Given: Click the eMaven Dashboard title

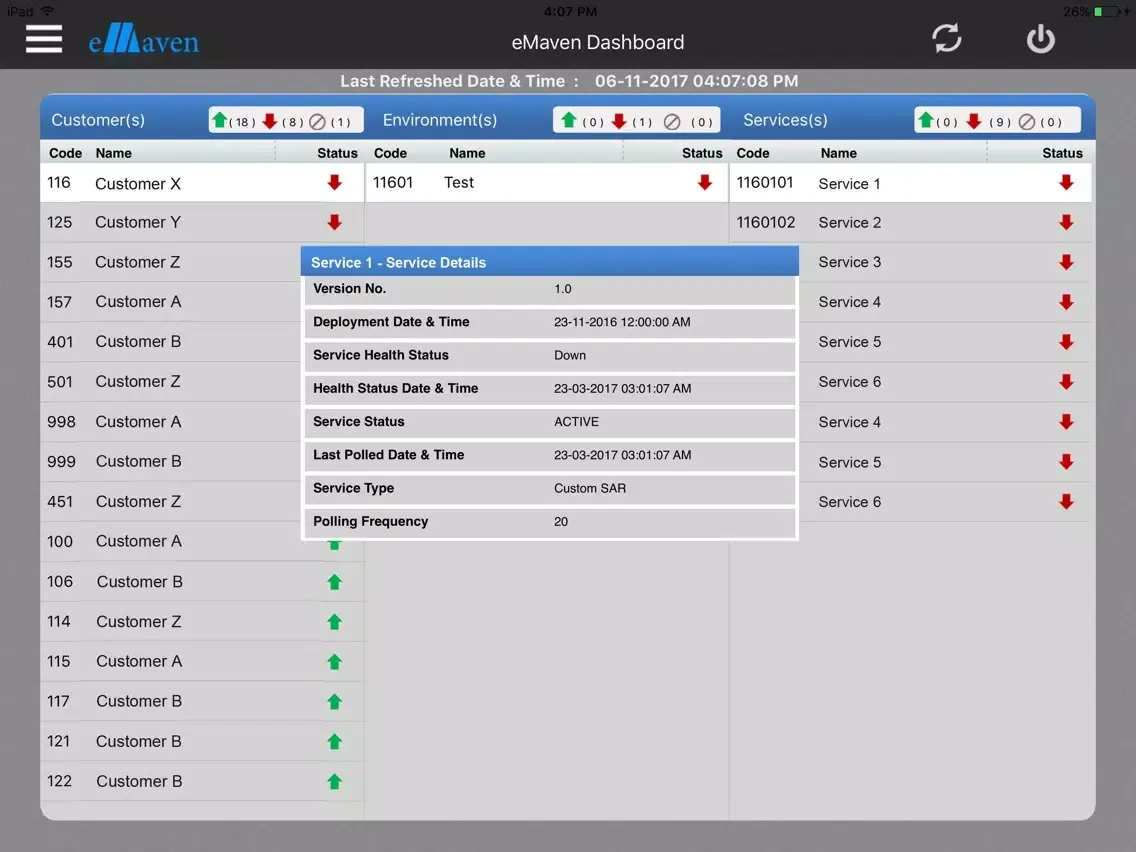Looking at the screenshot, I should pyautogui.click(x=597, y=42).
